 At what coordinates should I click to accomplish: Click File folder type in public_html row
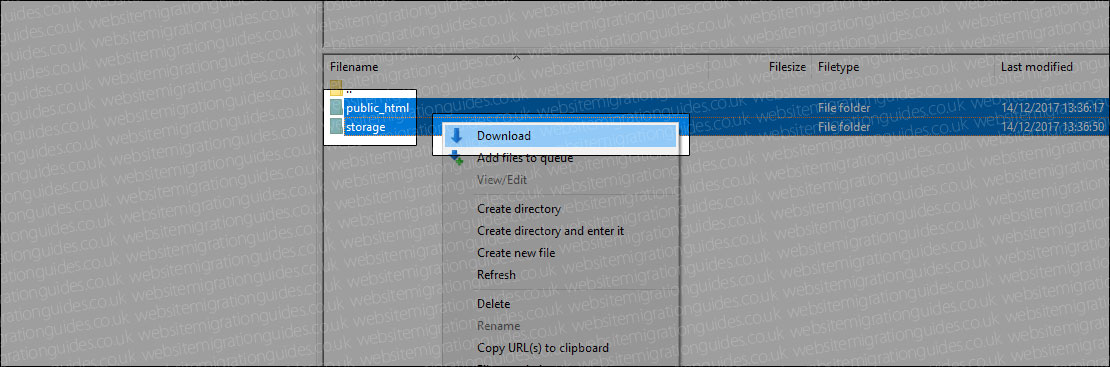[844, 108]
